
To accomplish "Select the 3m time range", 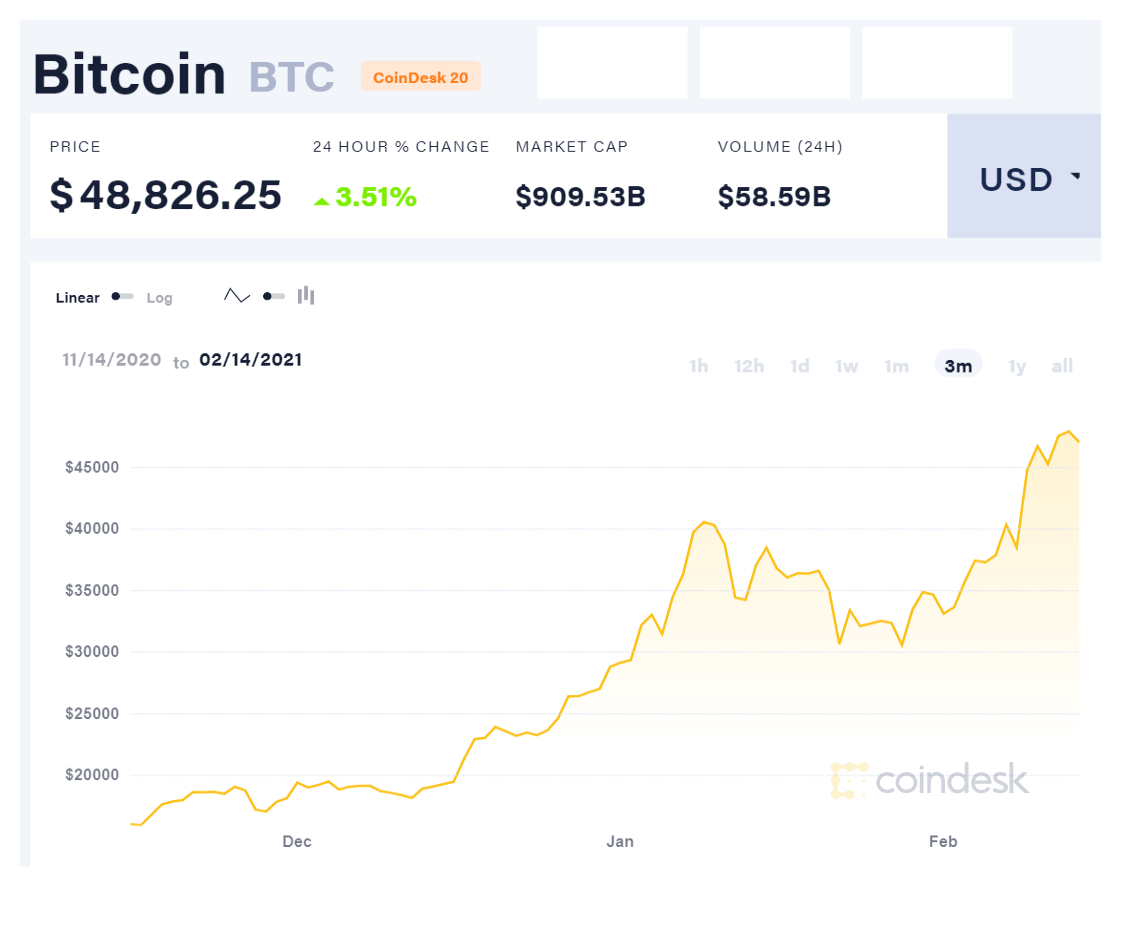I will click(x=958, y=365).
